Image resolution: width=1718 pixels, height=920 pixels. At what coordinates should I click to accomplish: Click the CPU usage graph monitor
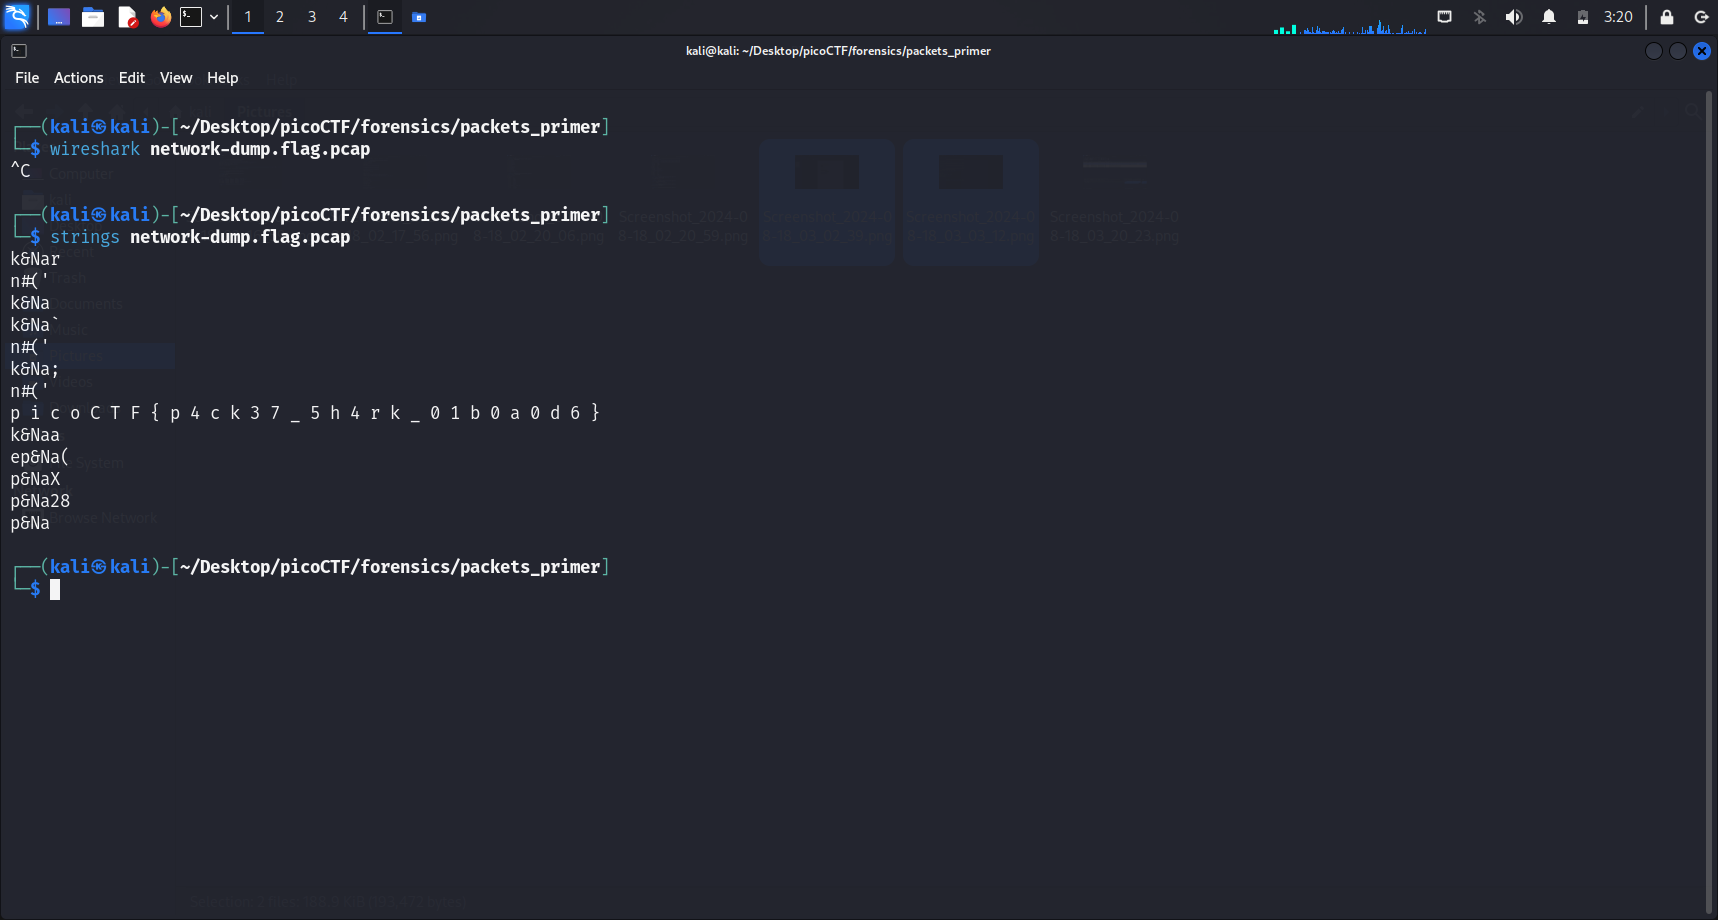(x=1350, y=26)
